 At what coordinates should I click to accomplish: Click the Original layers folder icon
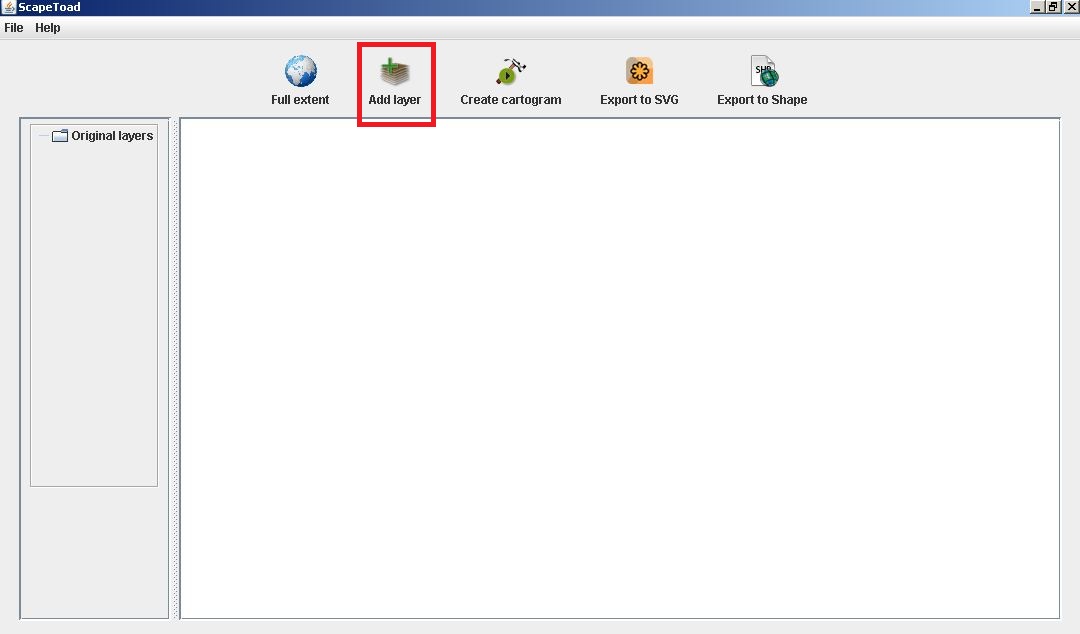click(x=60, y=136)
